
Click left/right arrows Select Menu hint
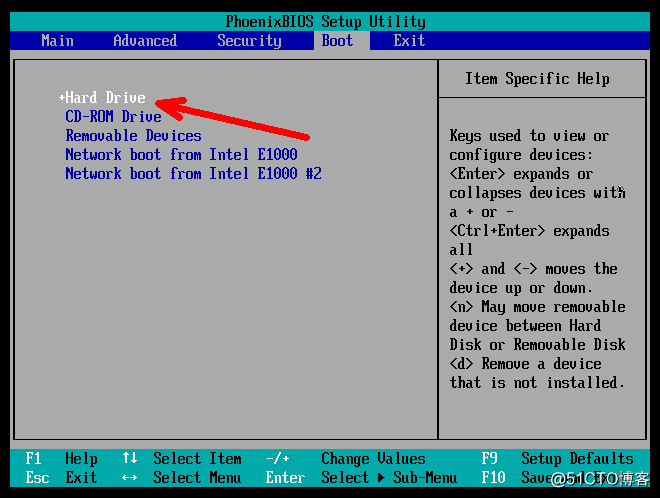pyautogui.click(x=182, y=477)
